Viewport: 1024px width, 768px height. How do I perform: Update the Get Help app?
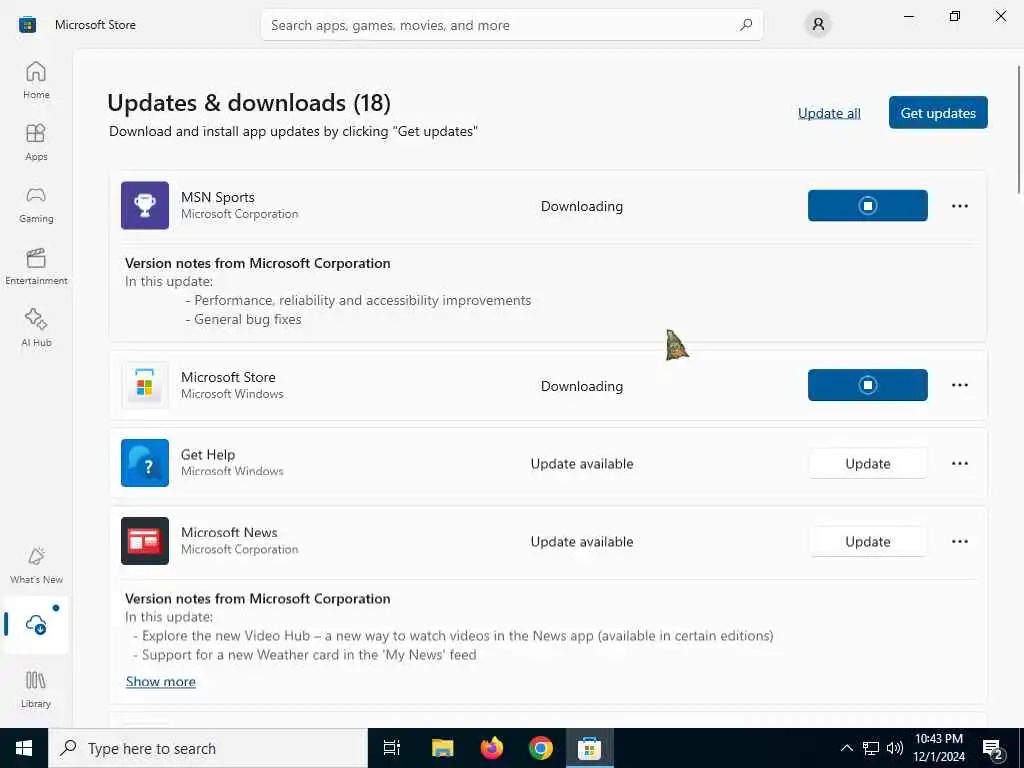click(x=867, y=463)
